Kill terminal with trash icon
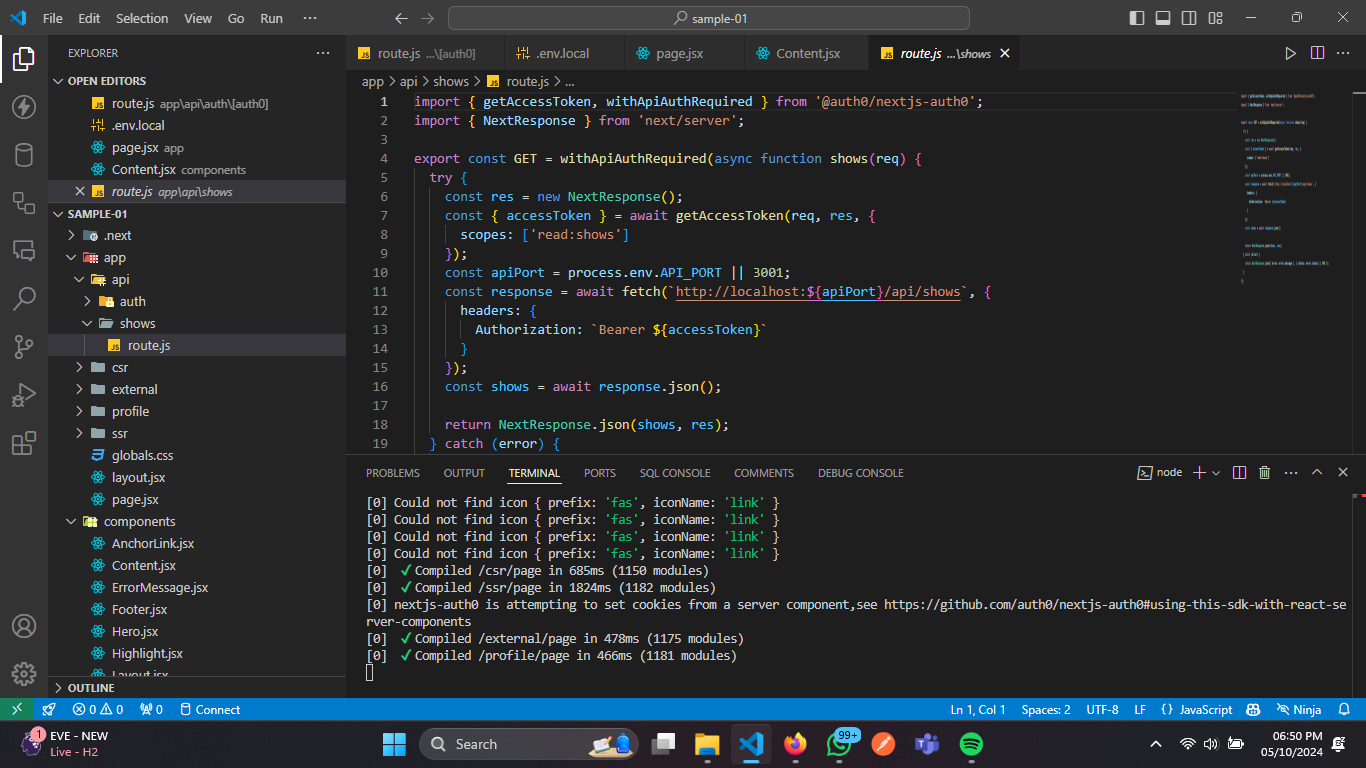 1264,473
